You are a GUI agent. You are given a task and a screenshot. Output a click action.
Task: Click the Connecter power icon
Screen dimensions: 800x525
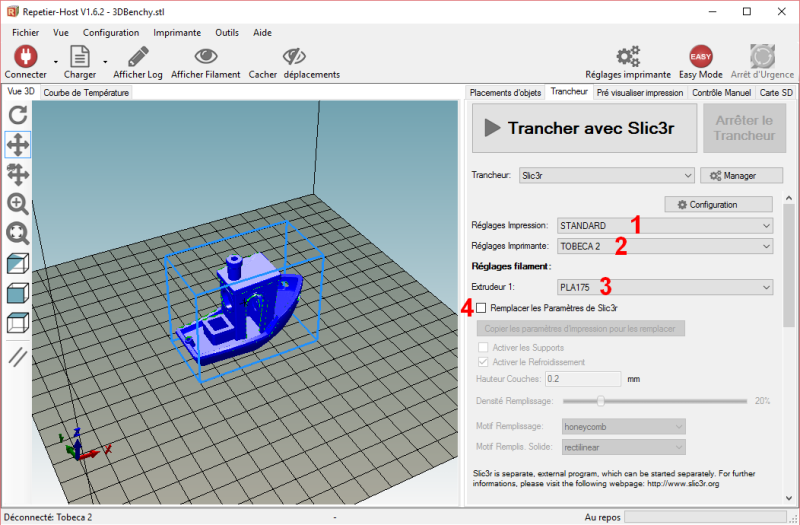click(x=25, y=56)
